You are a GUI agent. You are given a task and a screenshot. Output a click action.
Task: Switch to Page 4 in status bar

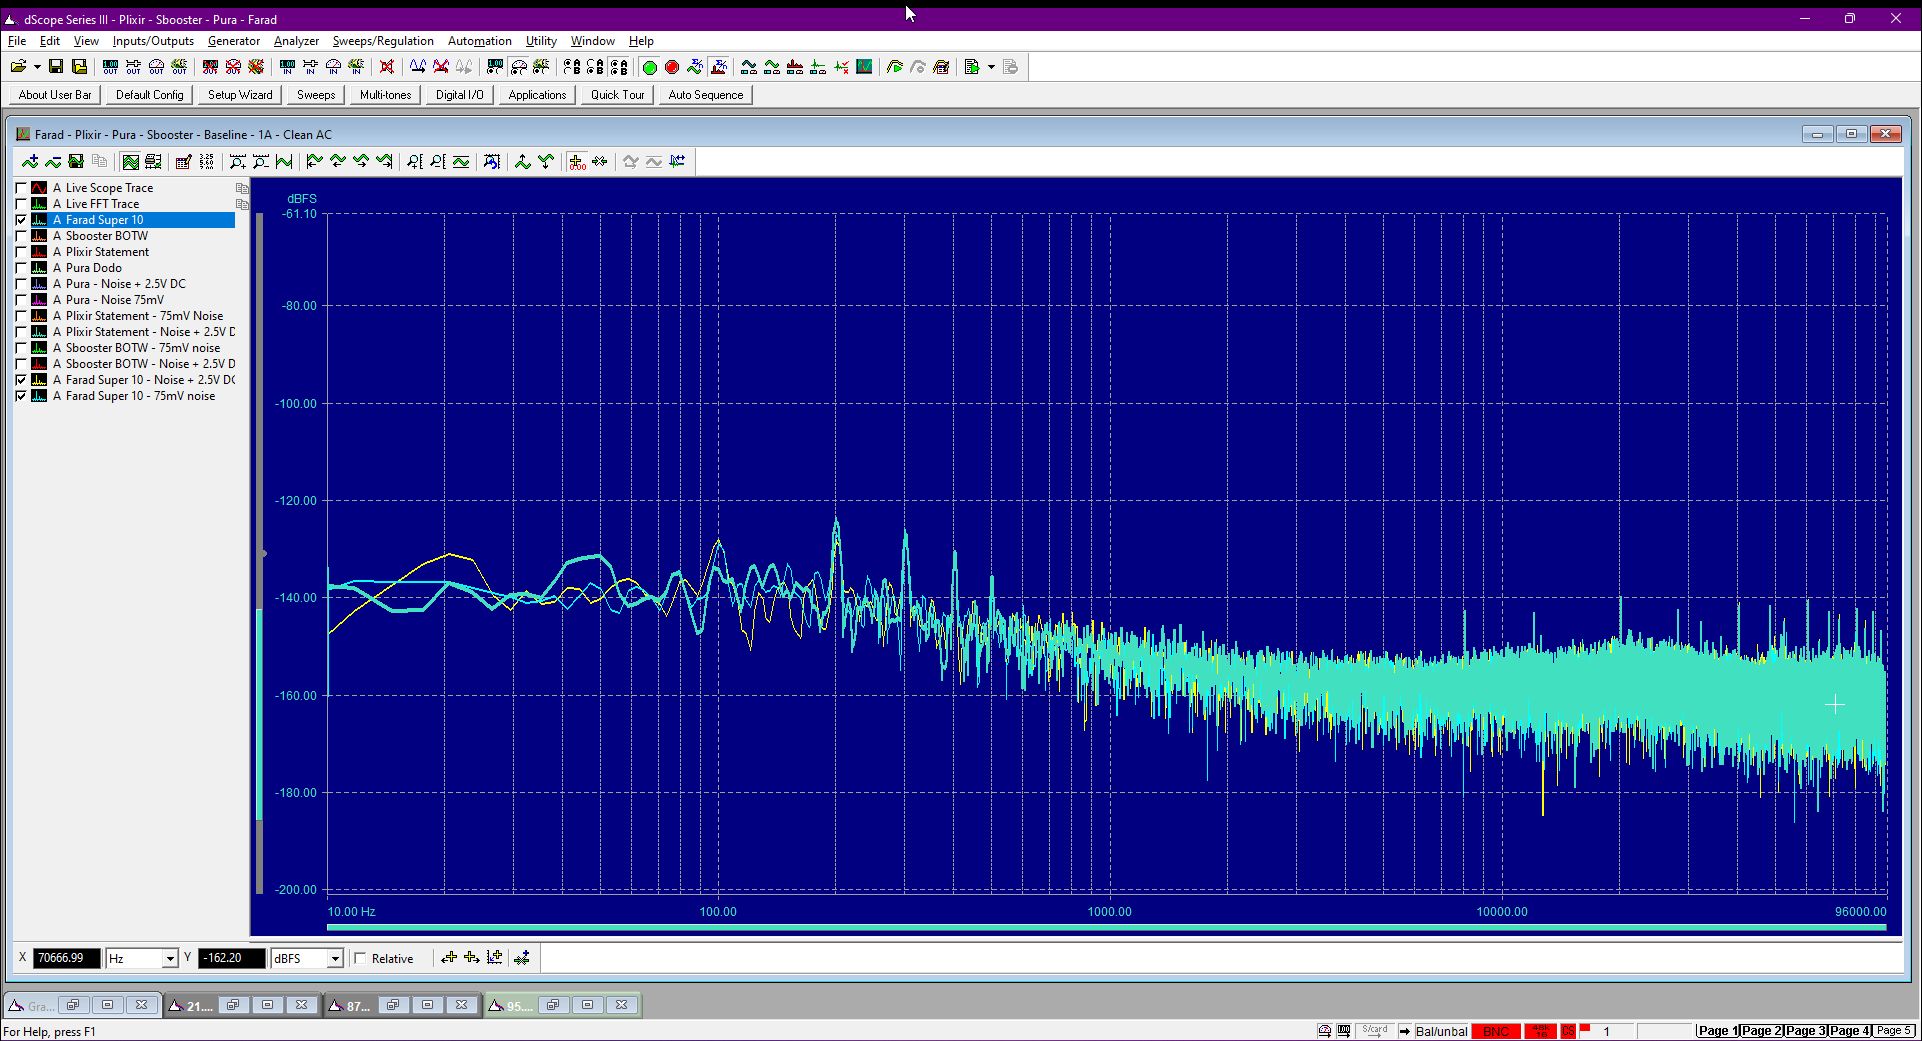tap(1849, 1031)
